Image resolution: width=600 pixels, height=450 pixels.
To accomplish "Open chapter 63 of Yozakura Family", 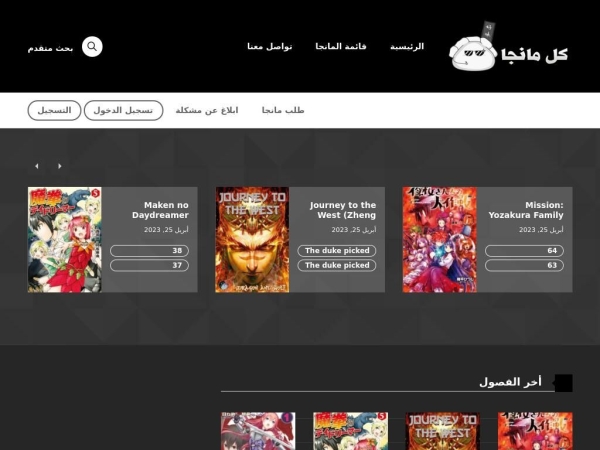I will pyautogui.click(x=524, y=265).
